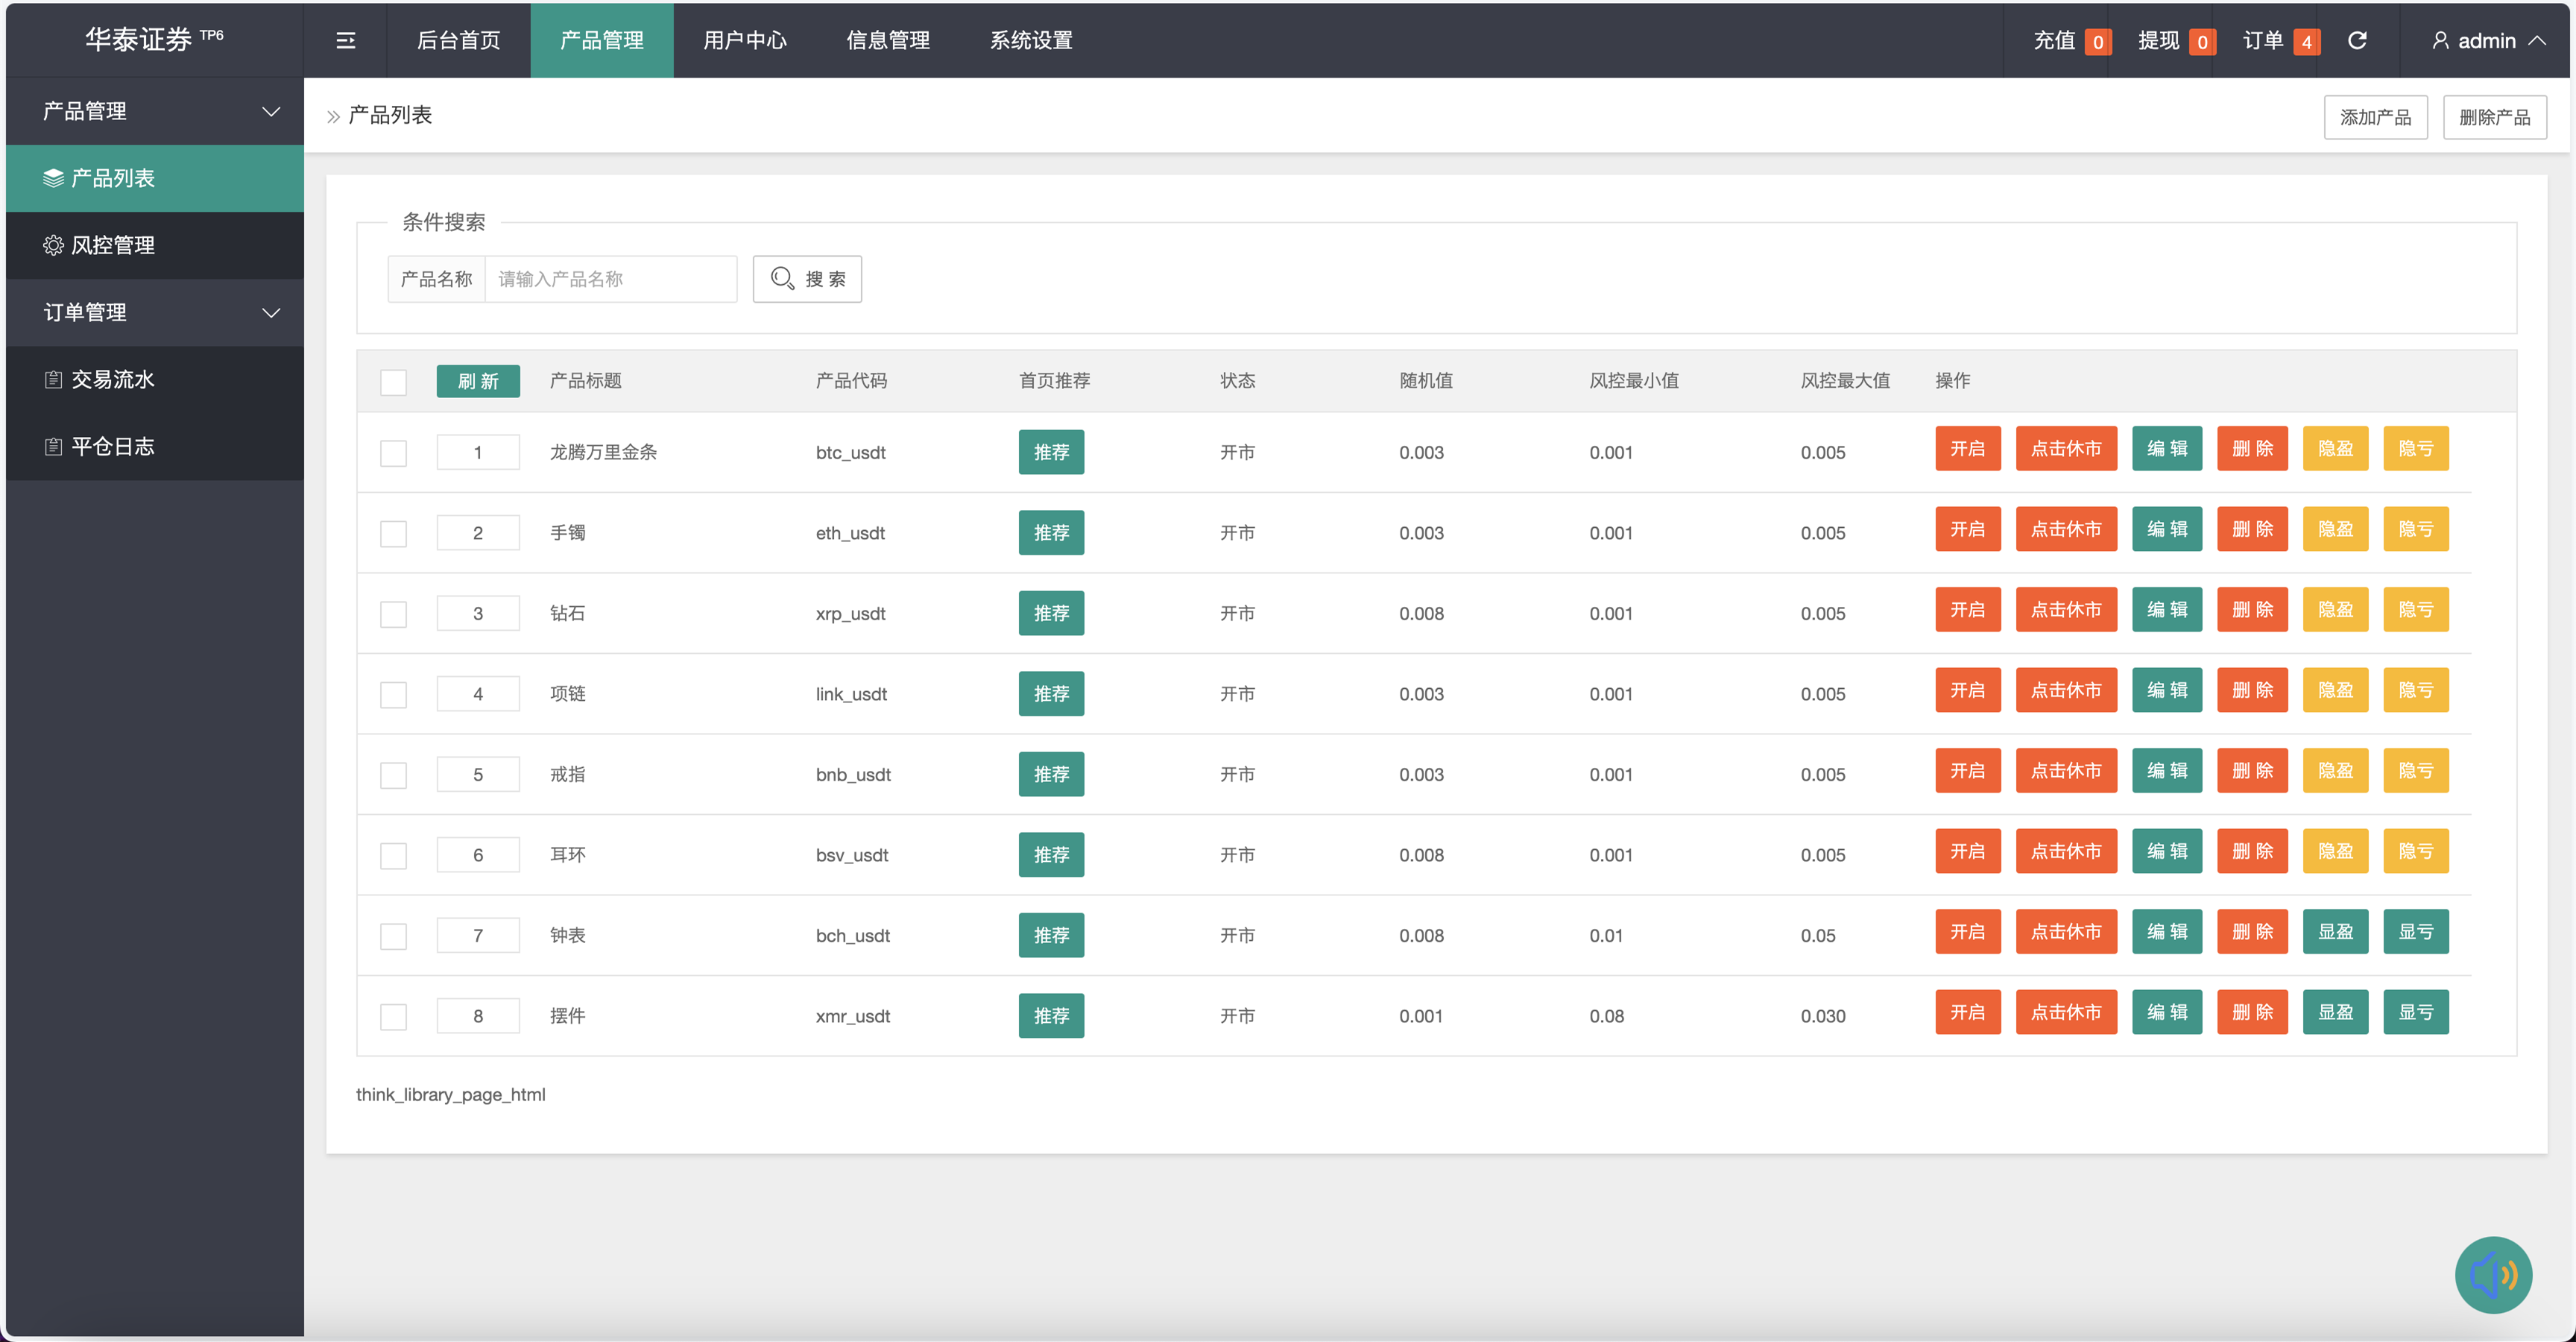2576x1342 pixels.
Task: Click the document icon beside 交易流水
Action: pyautogui.click(x=53, y=379)
